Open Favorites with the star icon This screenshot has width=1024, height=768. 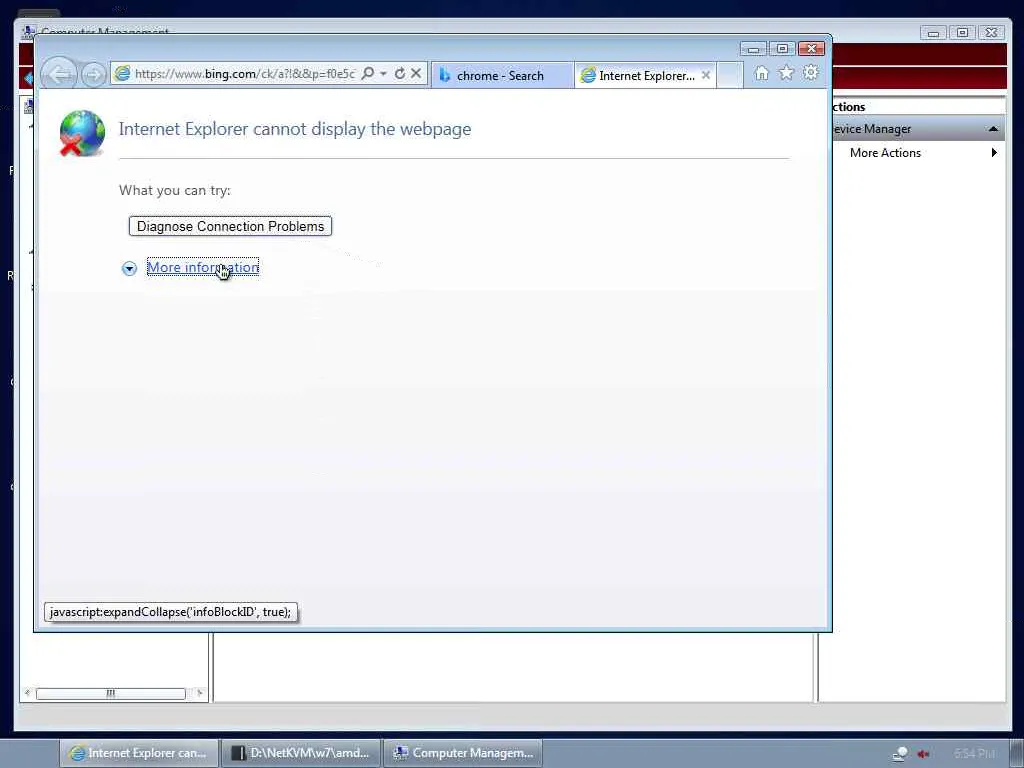(x=786, y=73)
